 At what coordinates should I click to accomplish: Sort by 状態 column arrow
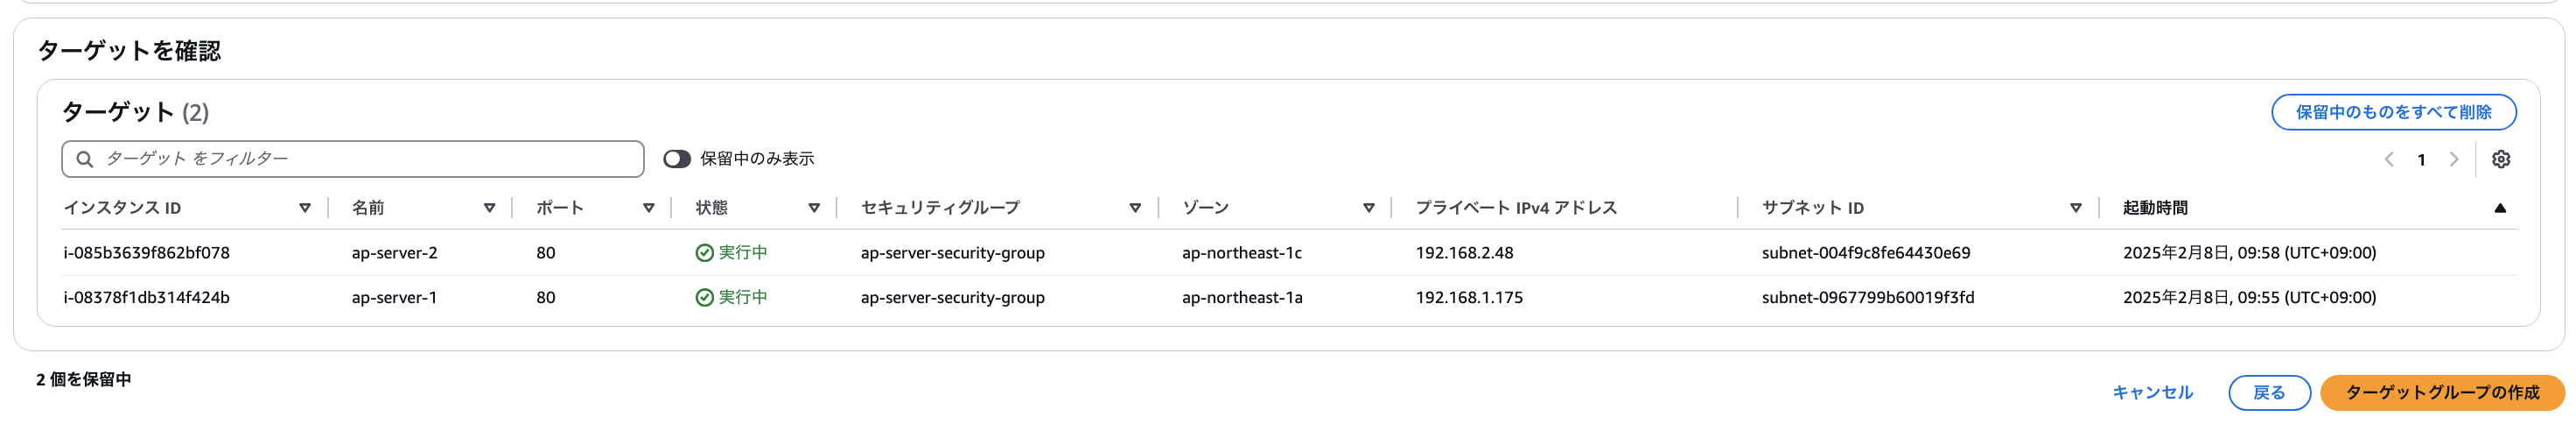coord(814,208)
